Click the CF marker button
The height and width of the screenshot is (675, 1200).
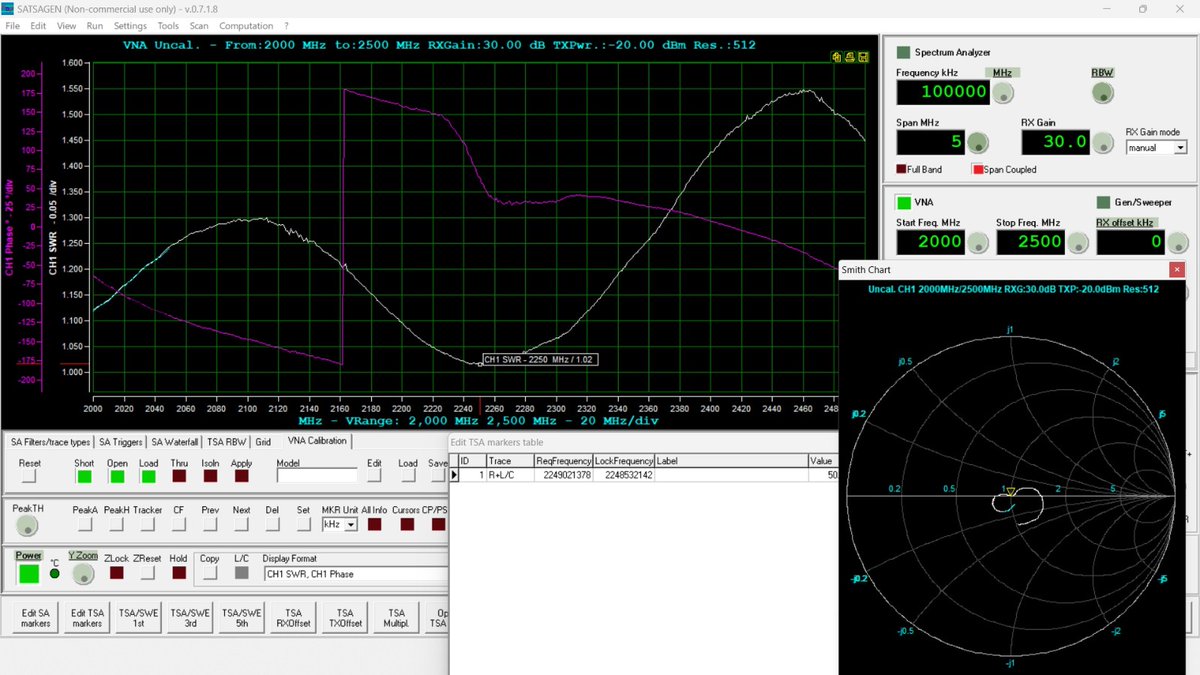179,524
